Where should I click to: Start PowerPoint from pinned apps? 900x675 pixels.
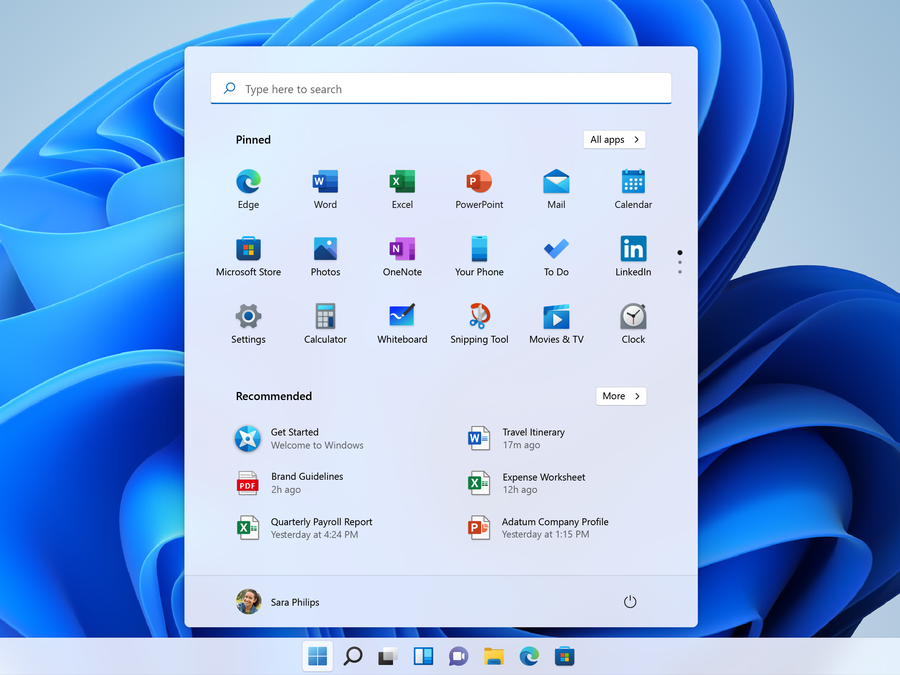(479, 189)
